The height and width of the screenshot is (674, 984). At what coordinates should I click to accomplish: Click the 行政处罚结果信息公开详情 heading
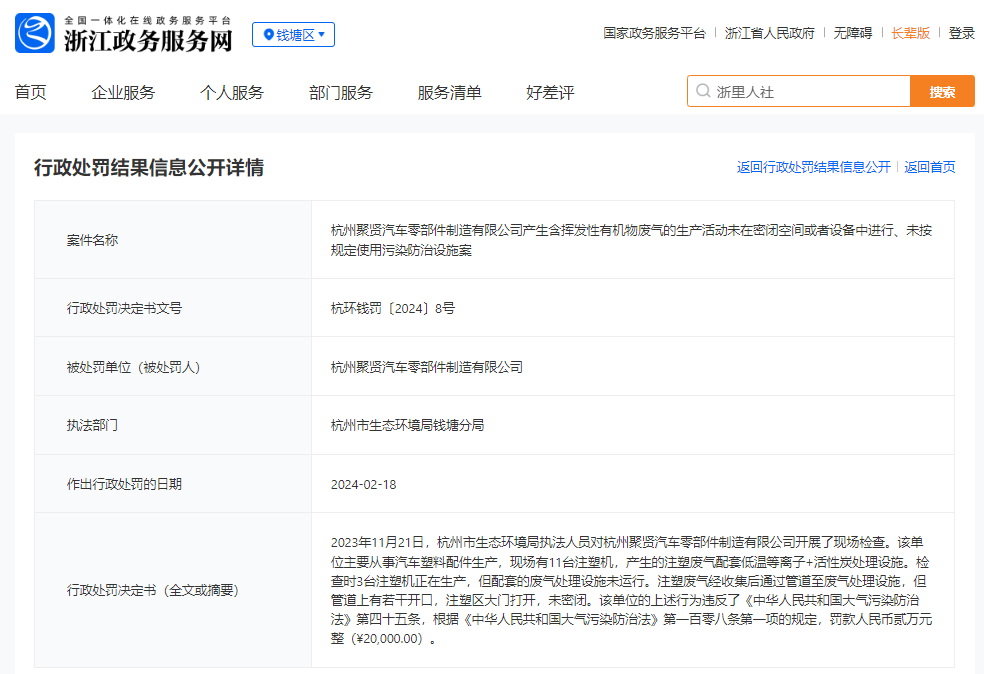149,168
